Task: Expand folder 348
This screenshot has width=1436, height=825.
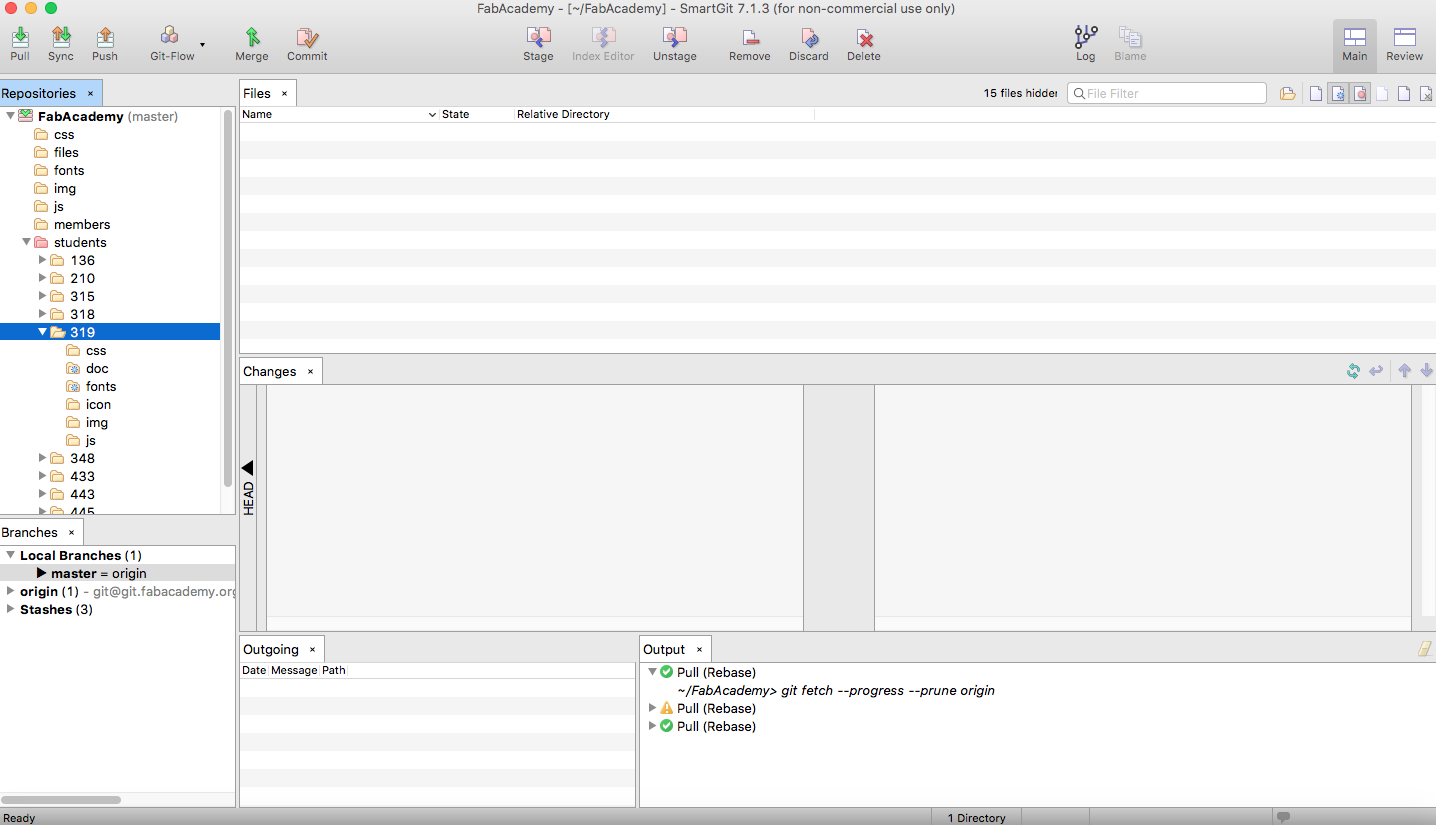Action: [x=43, y=458]
